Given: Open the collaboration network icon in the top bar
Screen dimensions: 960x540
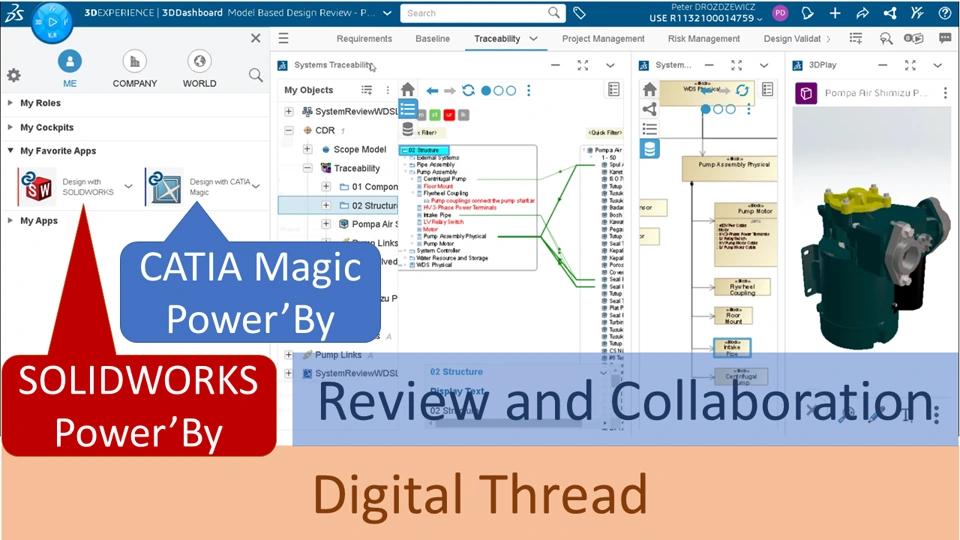Looking at the screenshot, I should click(890, 13).
